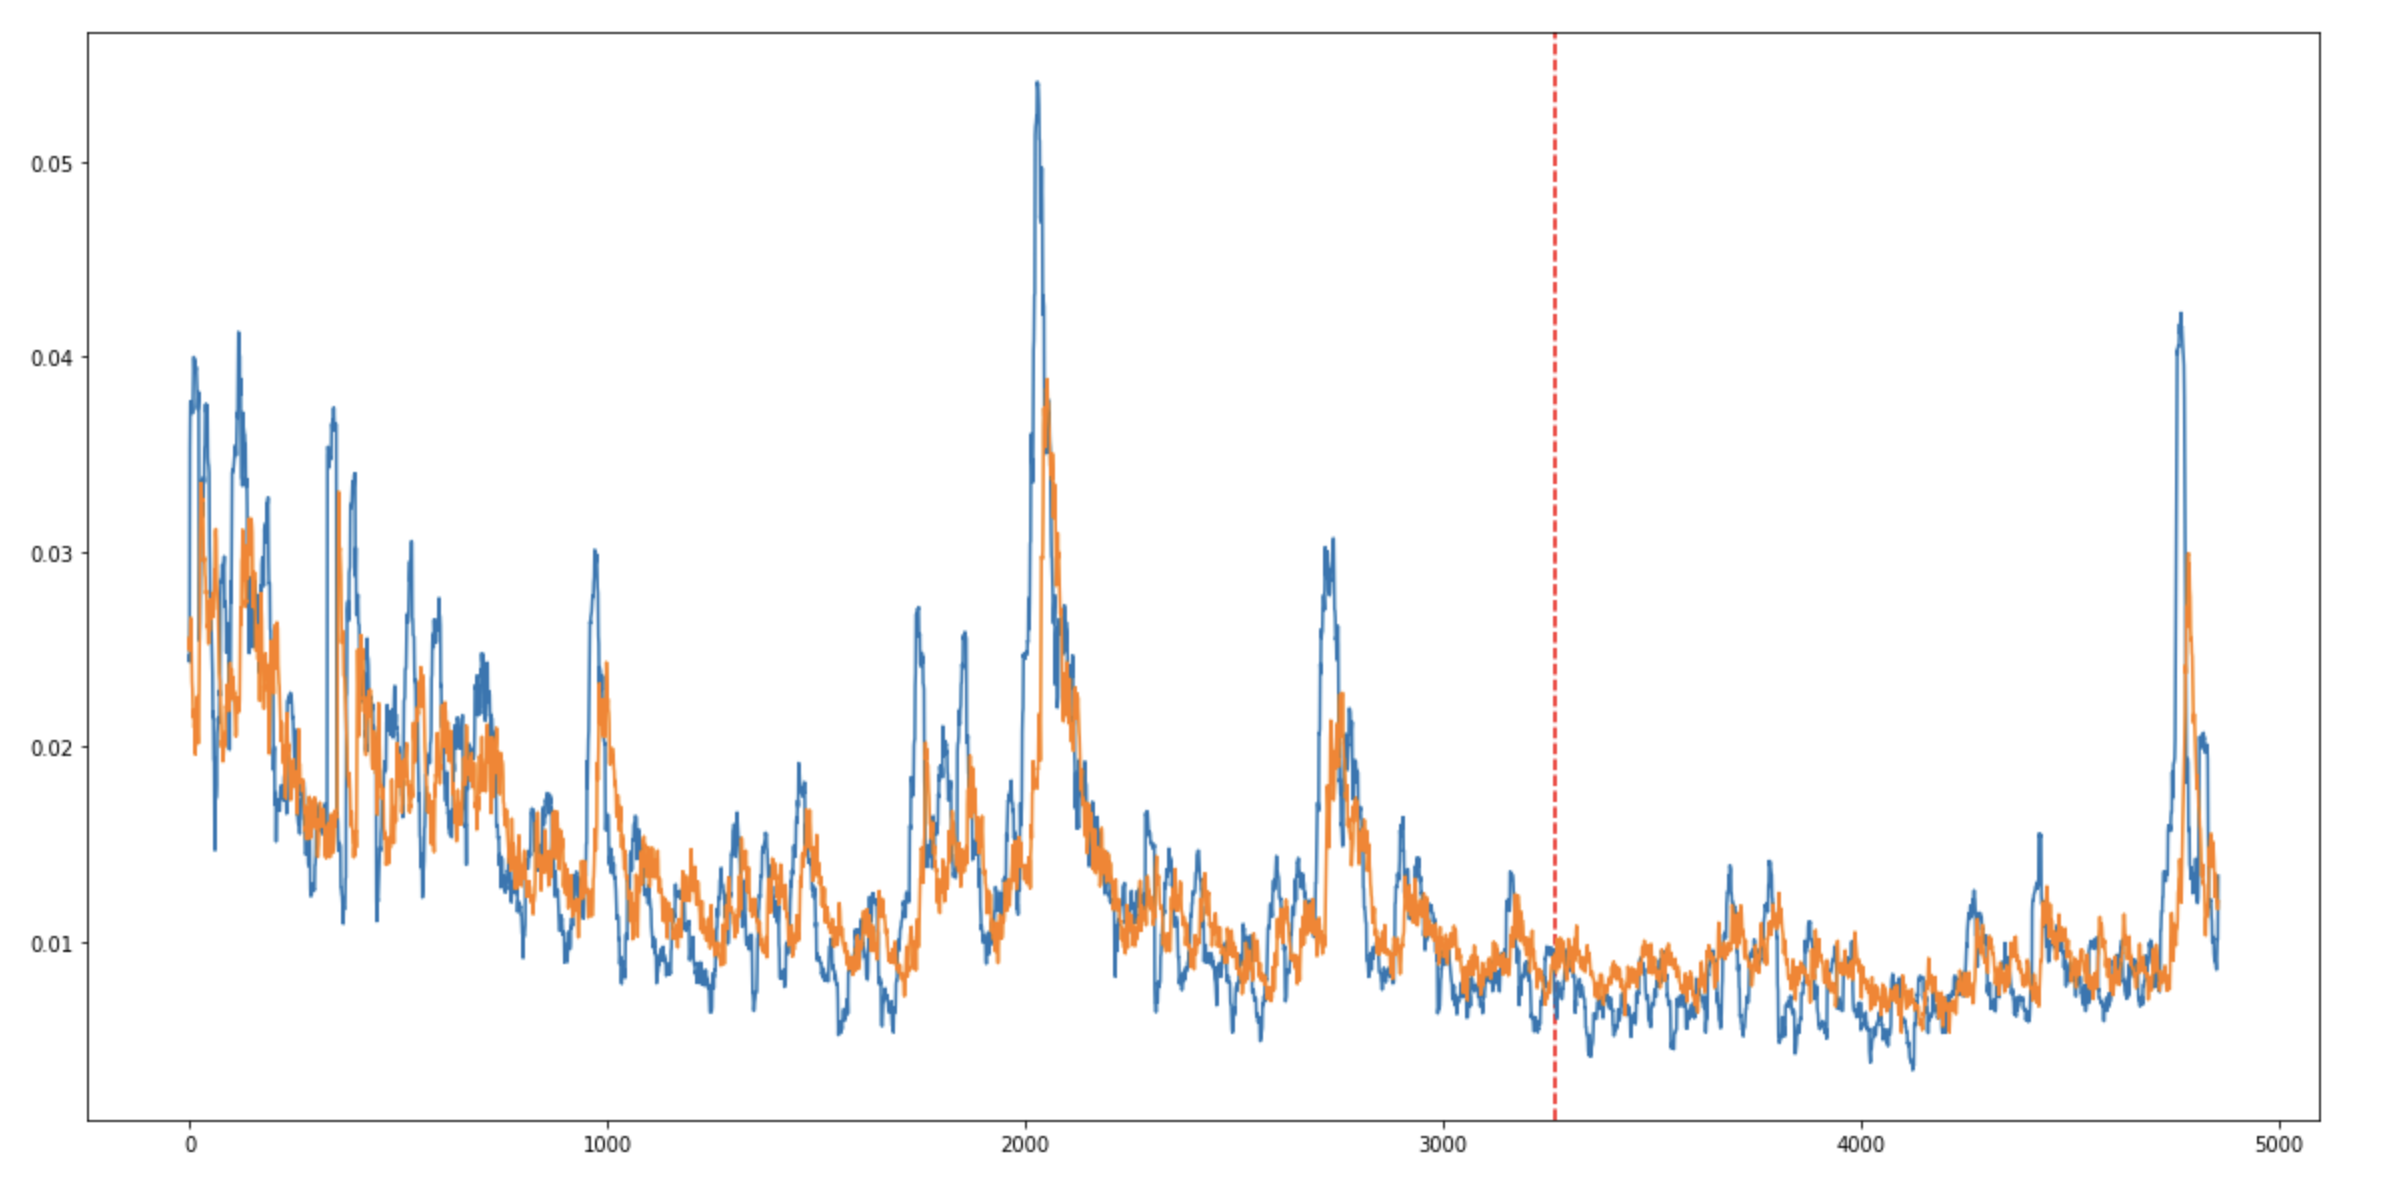Click the twin blue peaks near 1750
Image resolution: width=2386 pixels, height=1186 pixels.
click(x=918, y=610)
